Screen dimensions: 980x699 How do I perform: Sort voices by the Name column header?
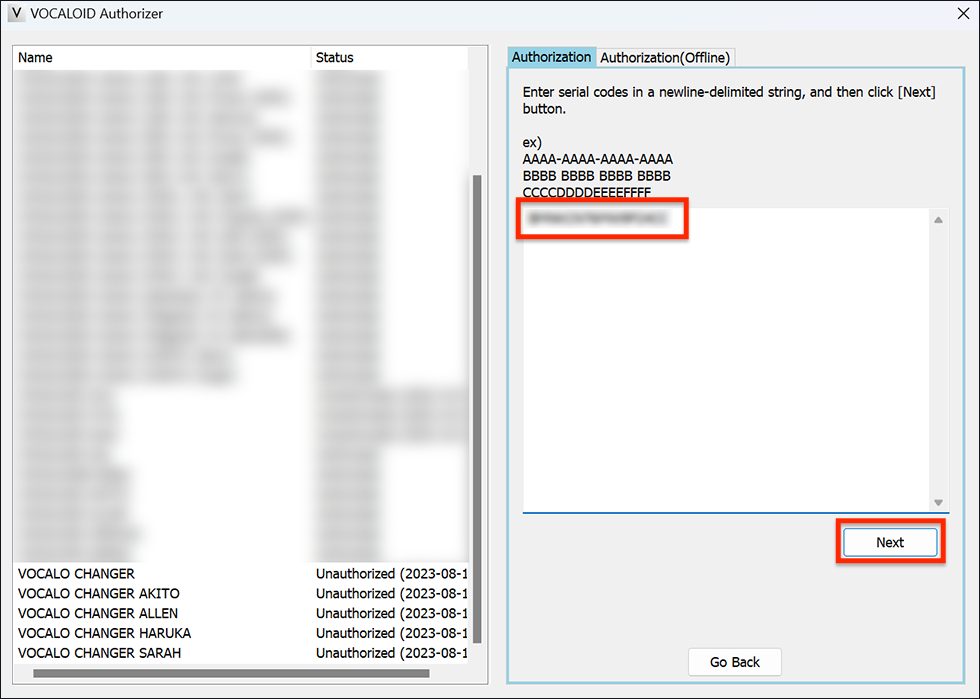click(35, 57)
